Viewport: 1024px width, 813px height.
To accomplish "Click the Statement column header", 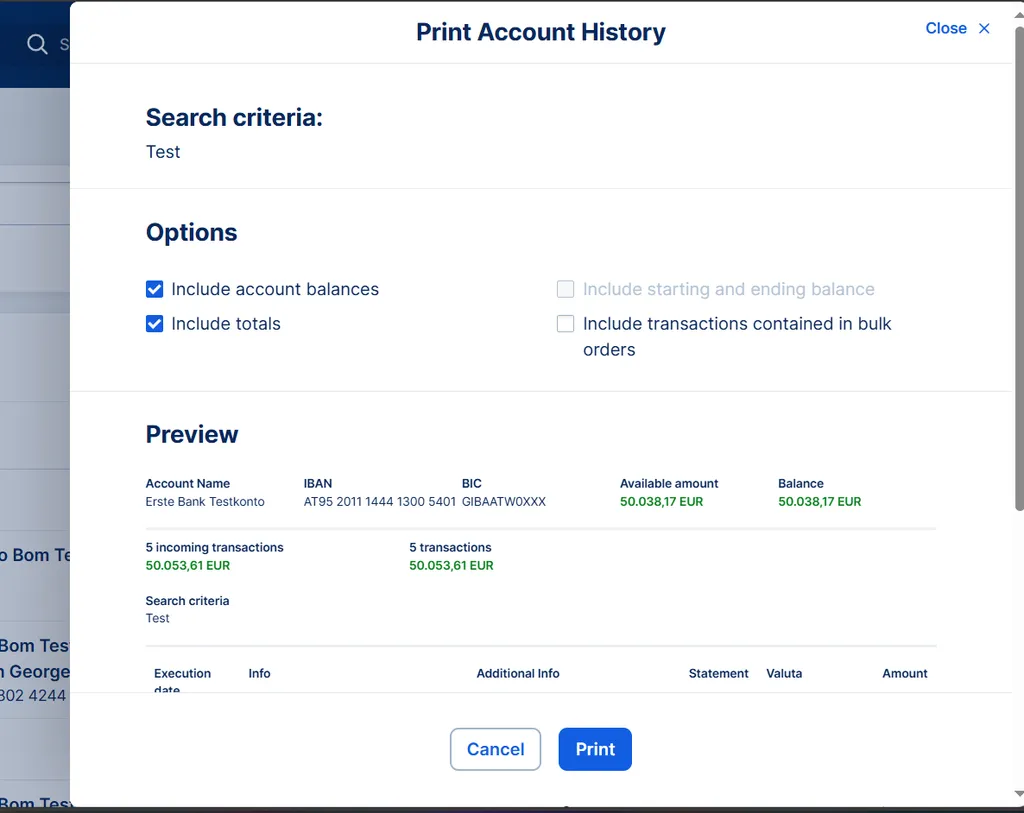I will (x=718, y=673).
